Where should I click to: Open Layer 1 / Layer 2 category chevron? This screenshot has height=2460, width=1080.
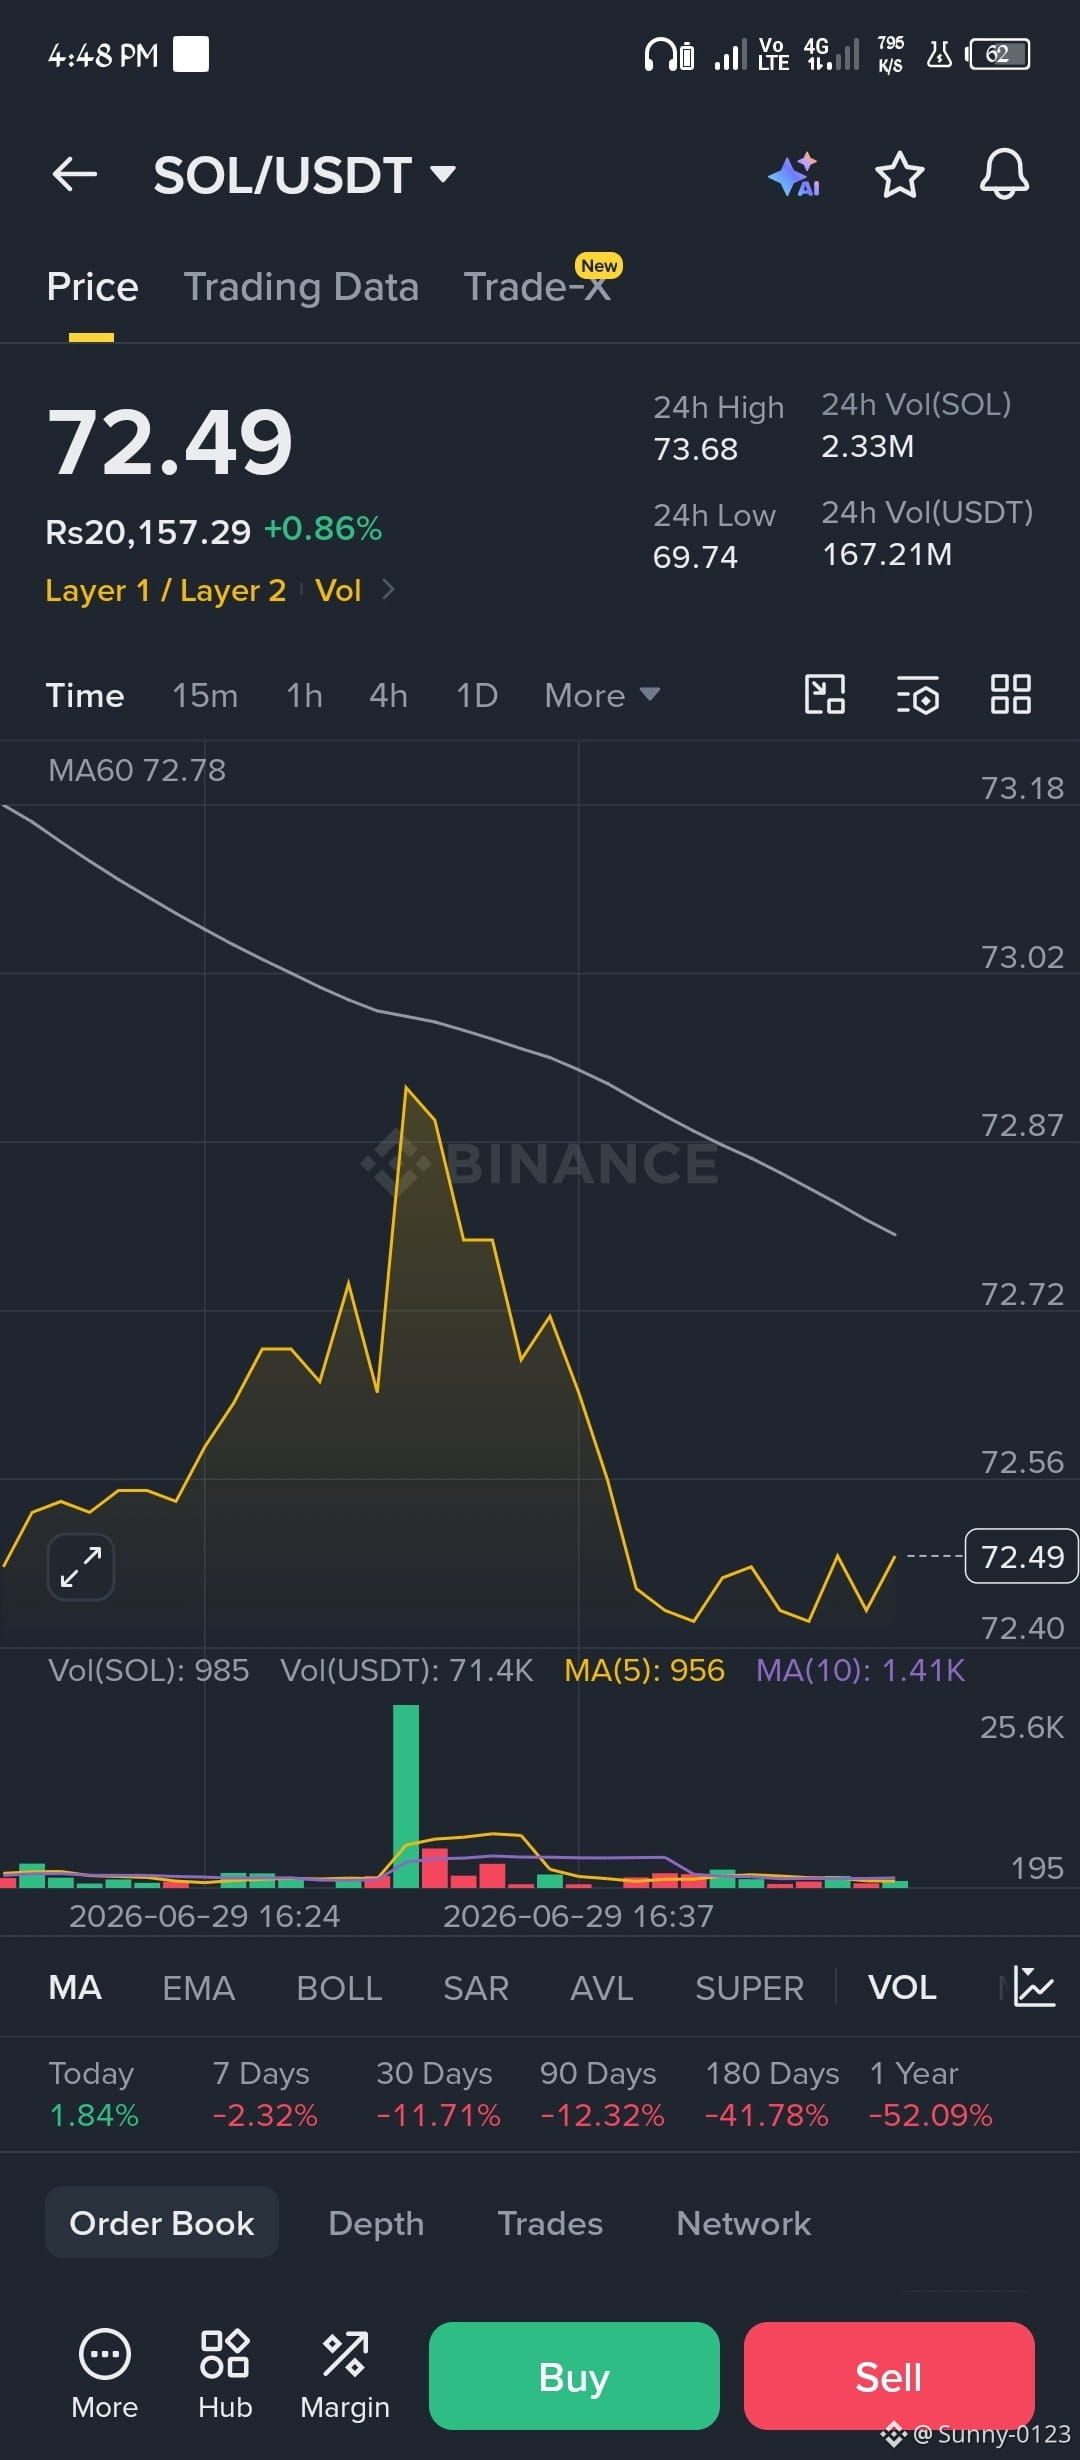389,590
